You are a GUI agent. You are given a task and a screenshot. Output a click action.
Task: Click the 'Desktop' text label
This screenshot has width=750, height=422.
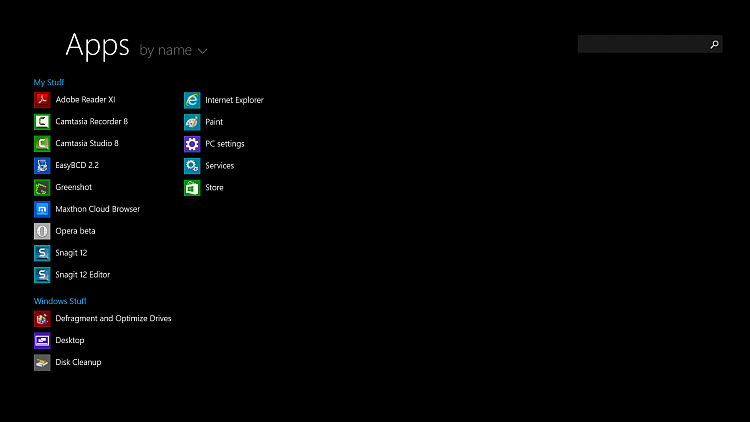[70, 340]
